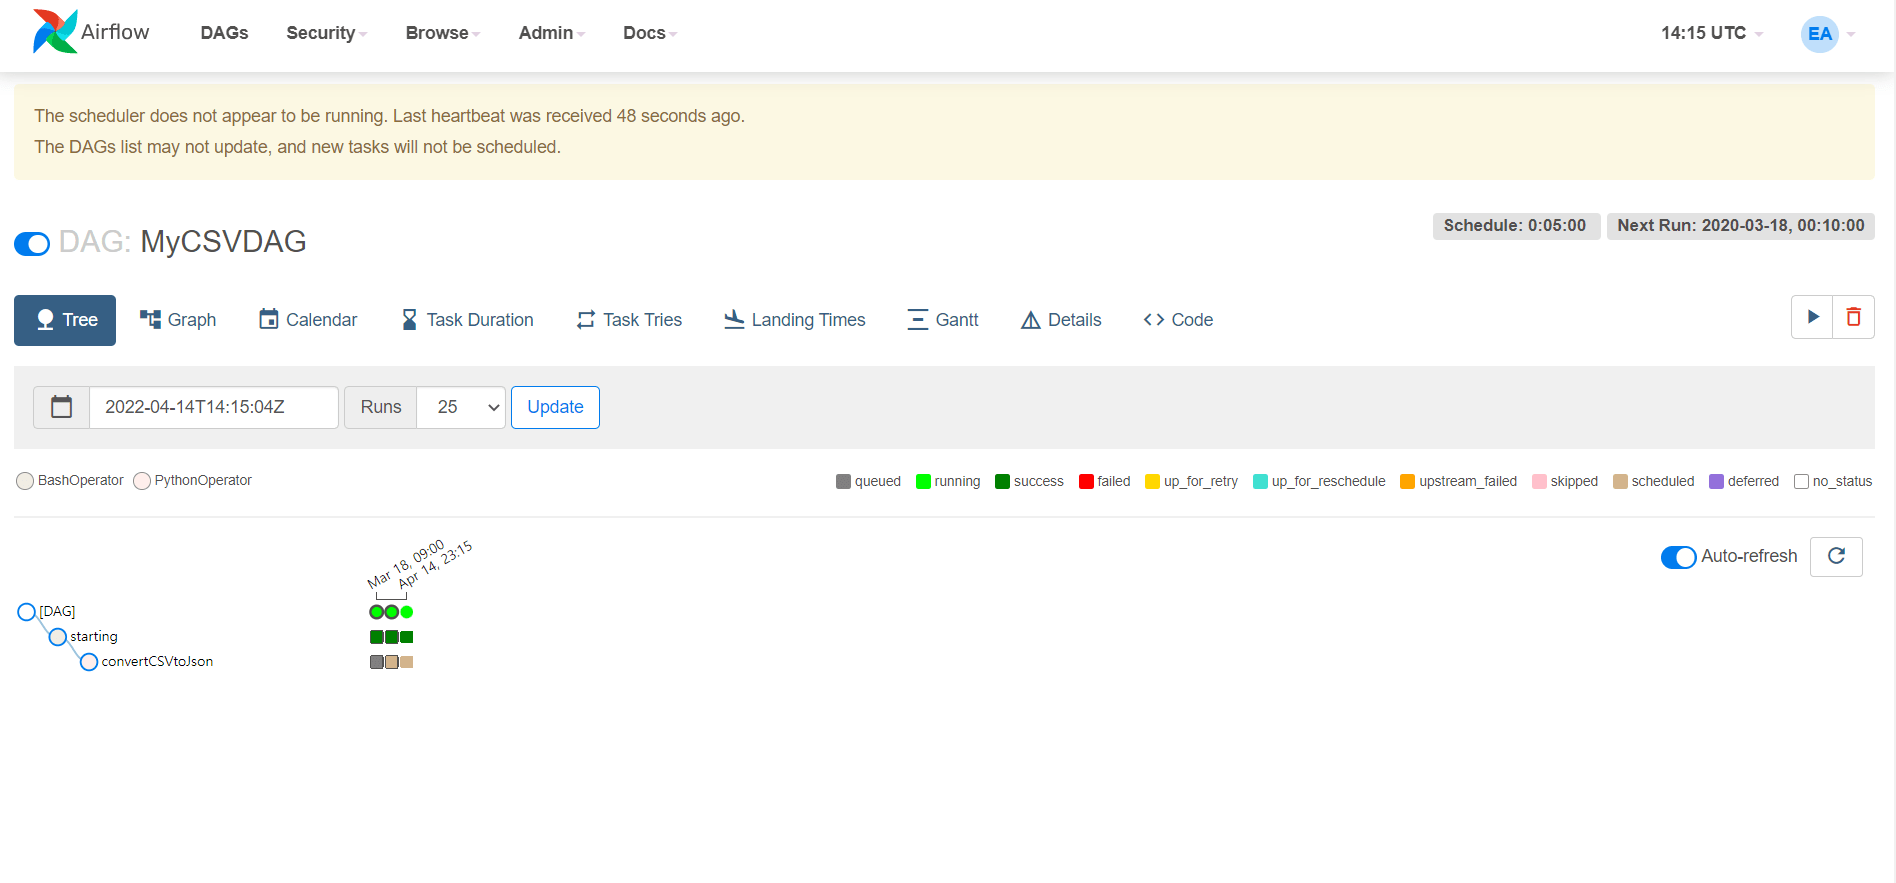Switch to the Tree view tab

pos(65,320)
